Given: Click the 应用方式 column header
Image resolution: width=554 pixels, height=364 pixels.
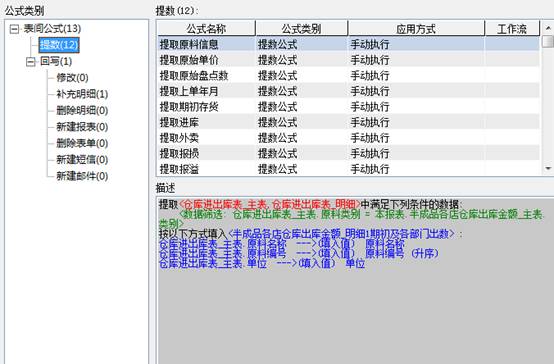Looking at the screenshot, I should point(416,29).
